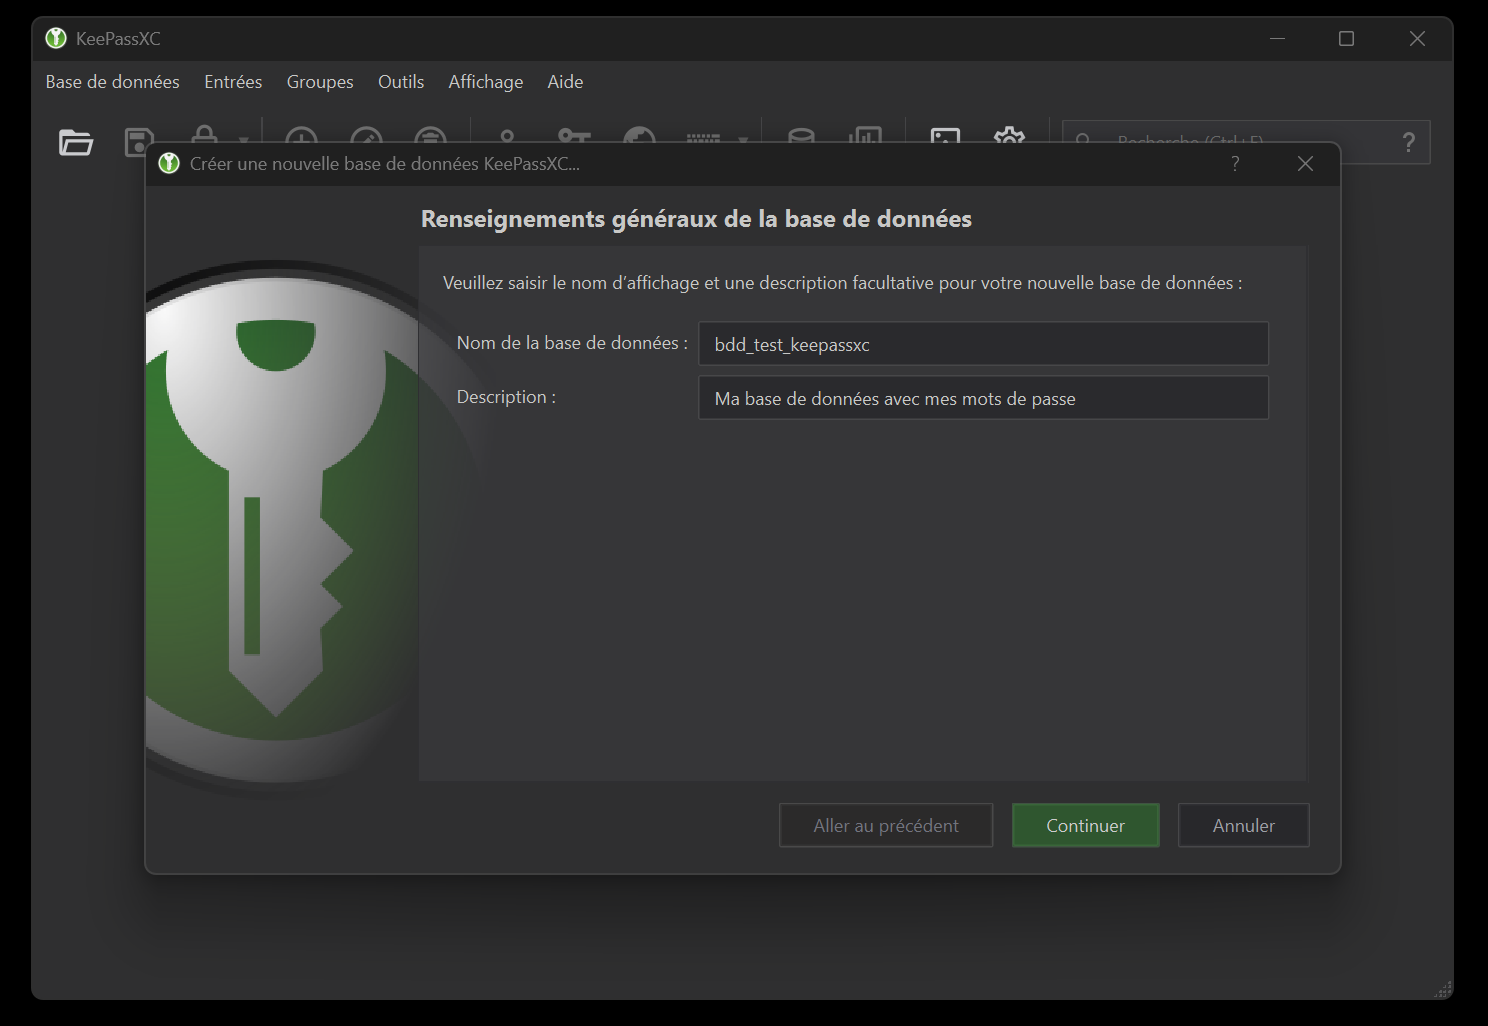Click the copy password key icon
Viewport: 1488px width, 1026px height.
tap(574, 137)
